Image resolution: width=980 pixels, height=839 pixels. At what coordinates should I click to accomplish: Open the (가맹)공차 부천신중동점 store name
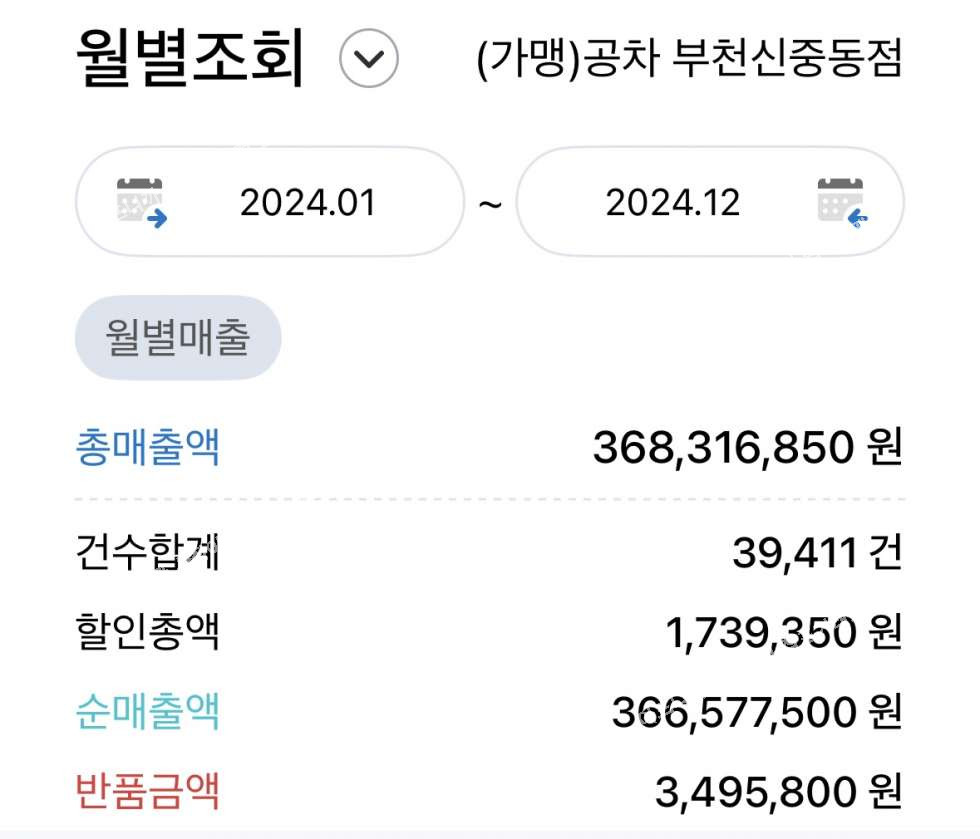pos(689,58)
